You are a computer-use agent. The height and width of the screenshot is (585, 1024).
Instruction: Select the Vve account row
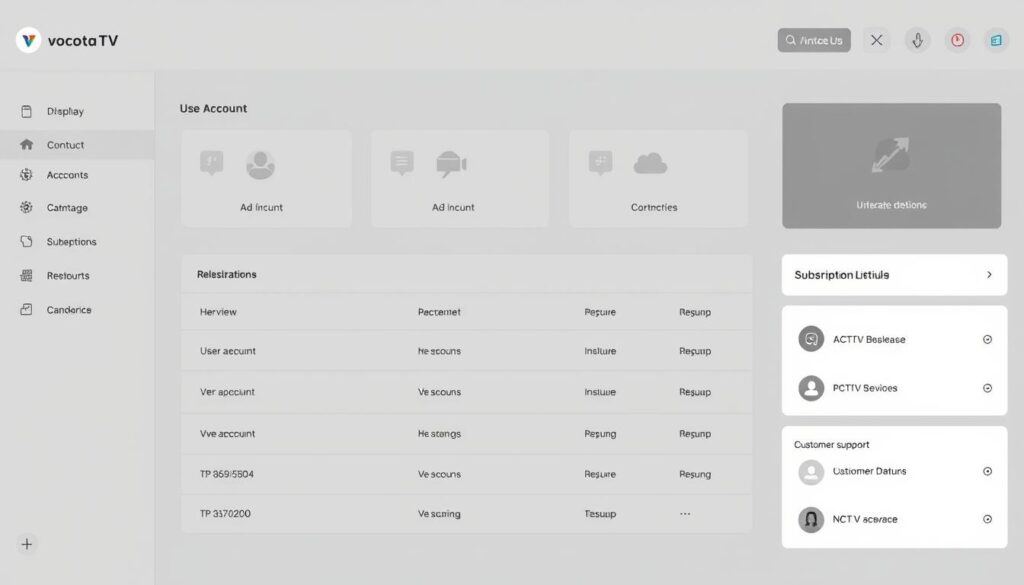click(466, 434)
